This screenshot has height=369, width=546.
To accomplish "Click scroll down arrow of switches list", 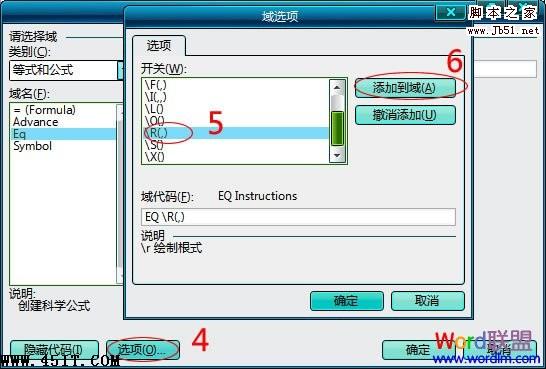I will pyautogui.click(x=337, y=155).
